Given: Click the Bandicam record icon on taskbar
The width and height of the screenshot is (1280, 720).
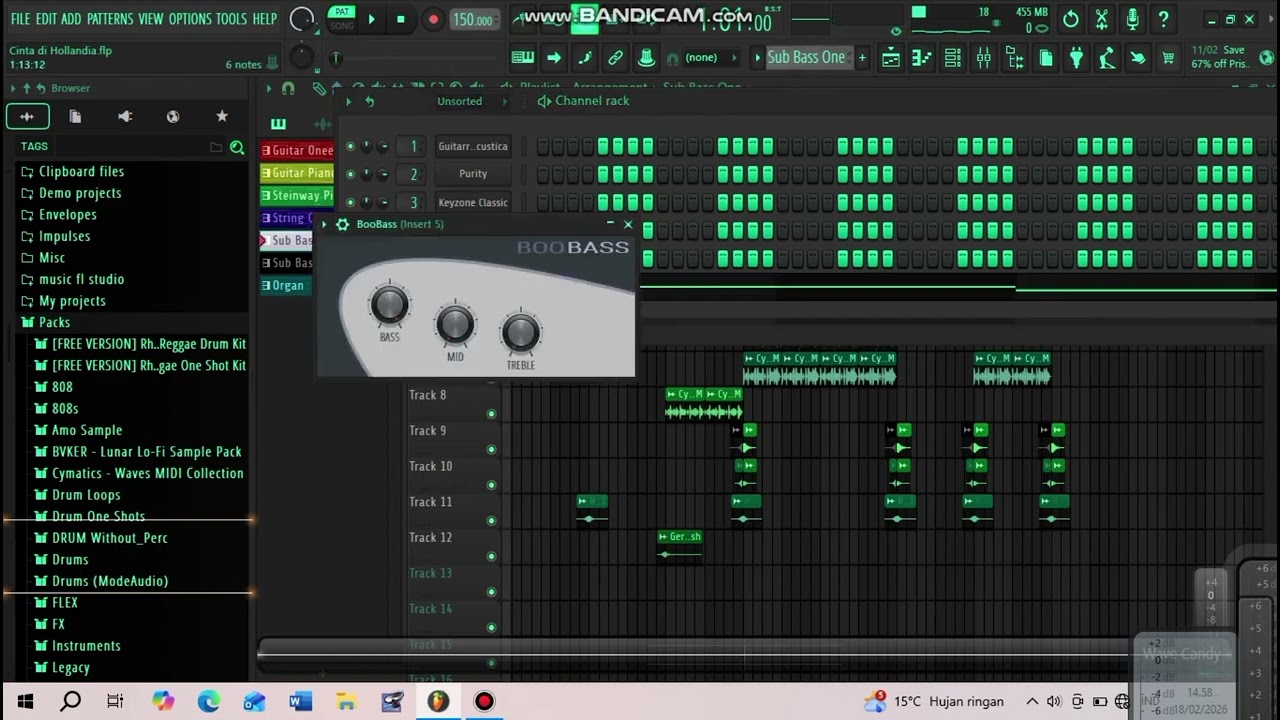Looking at the screenshot, I should click(x=484, y=701).
